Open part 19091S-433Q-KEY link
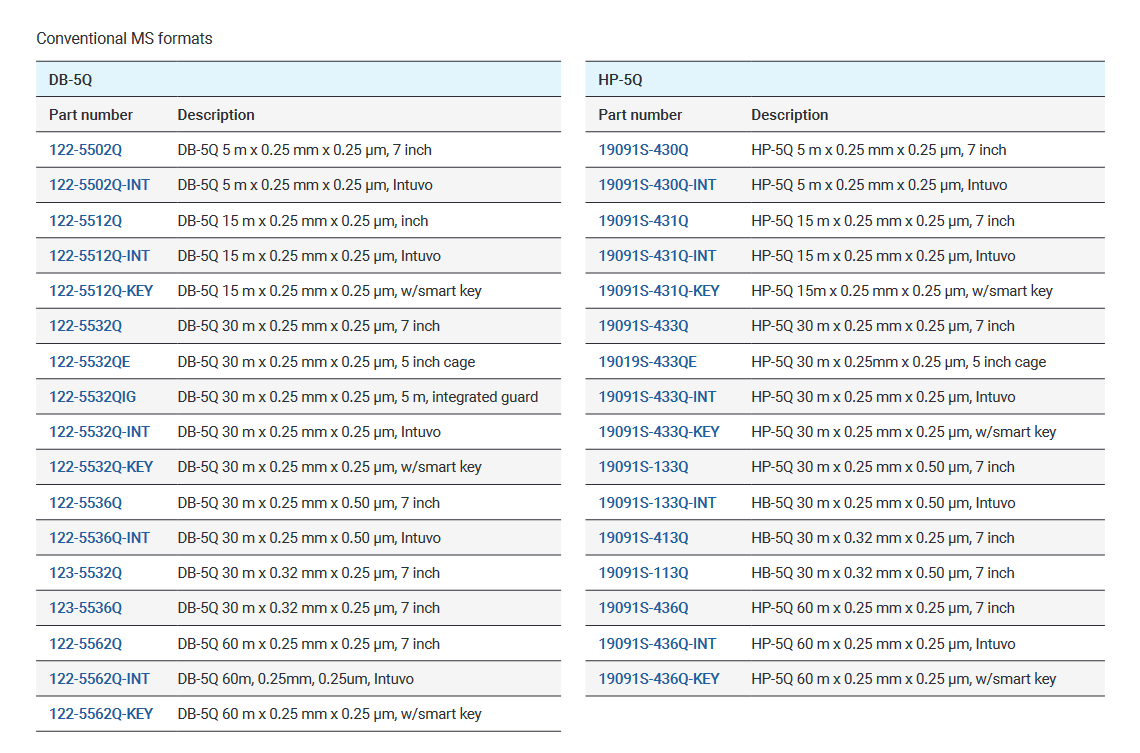1140x753 pixels. 659,432
